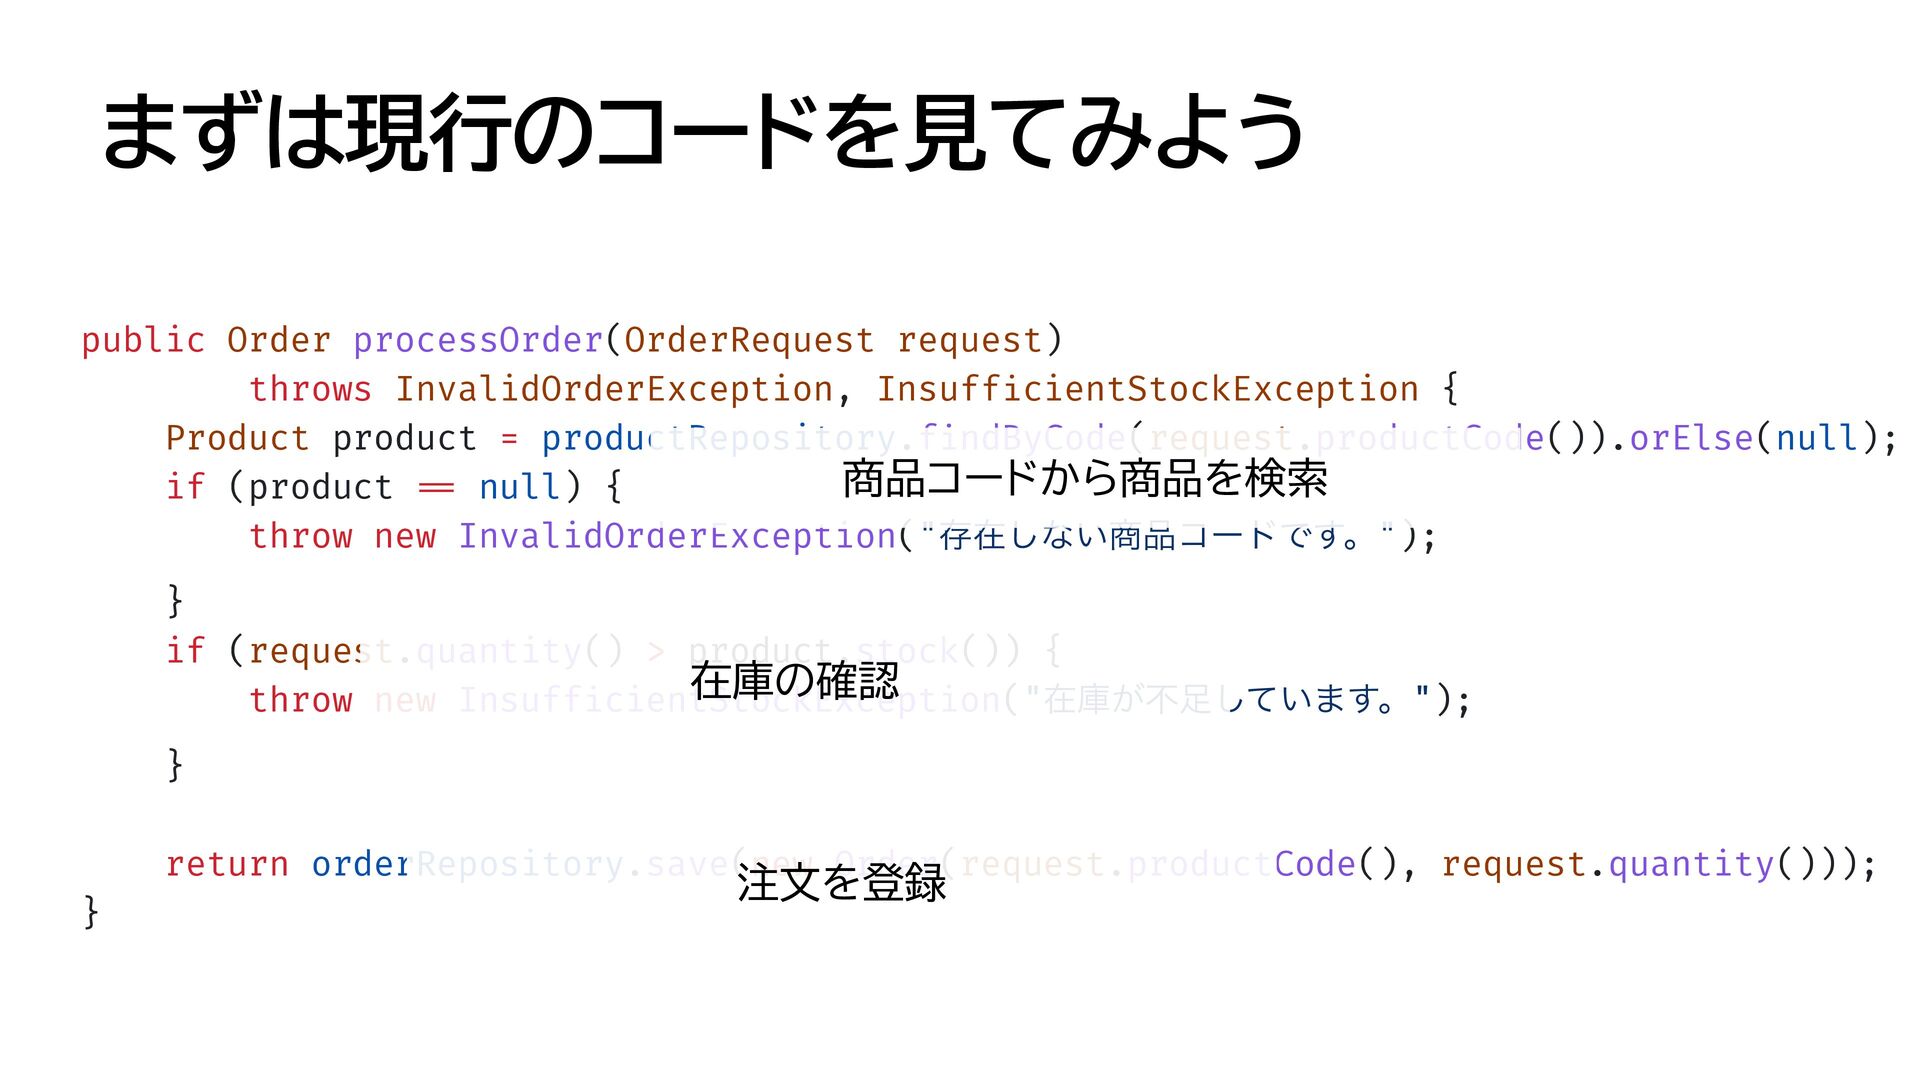
Task: Click the OrderRequest parameter type
Action: point(748,340)
